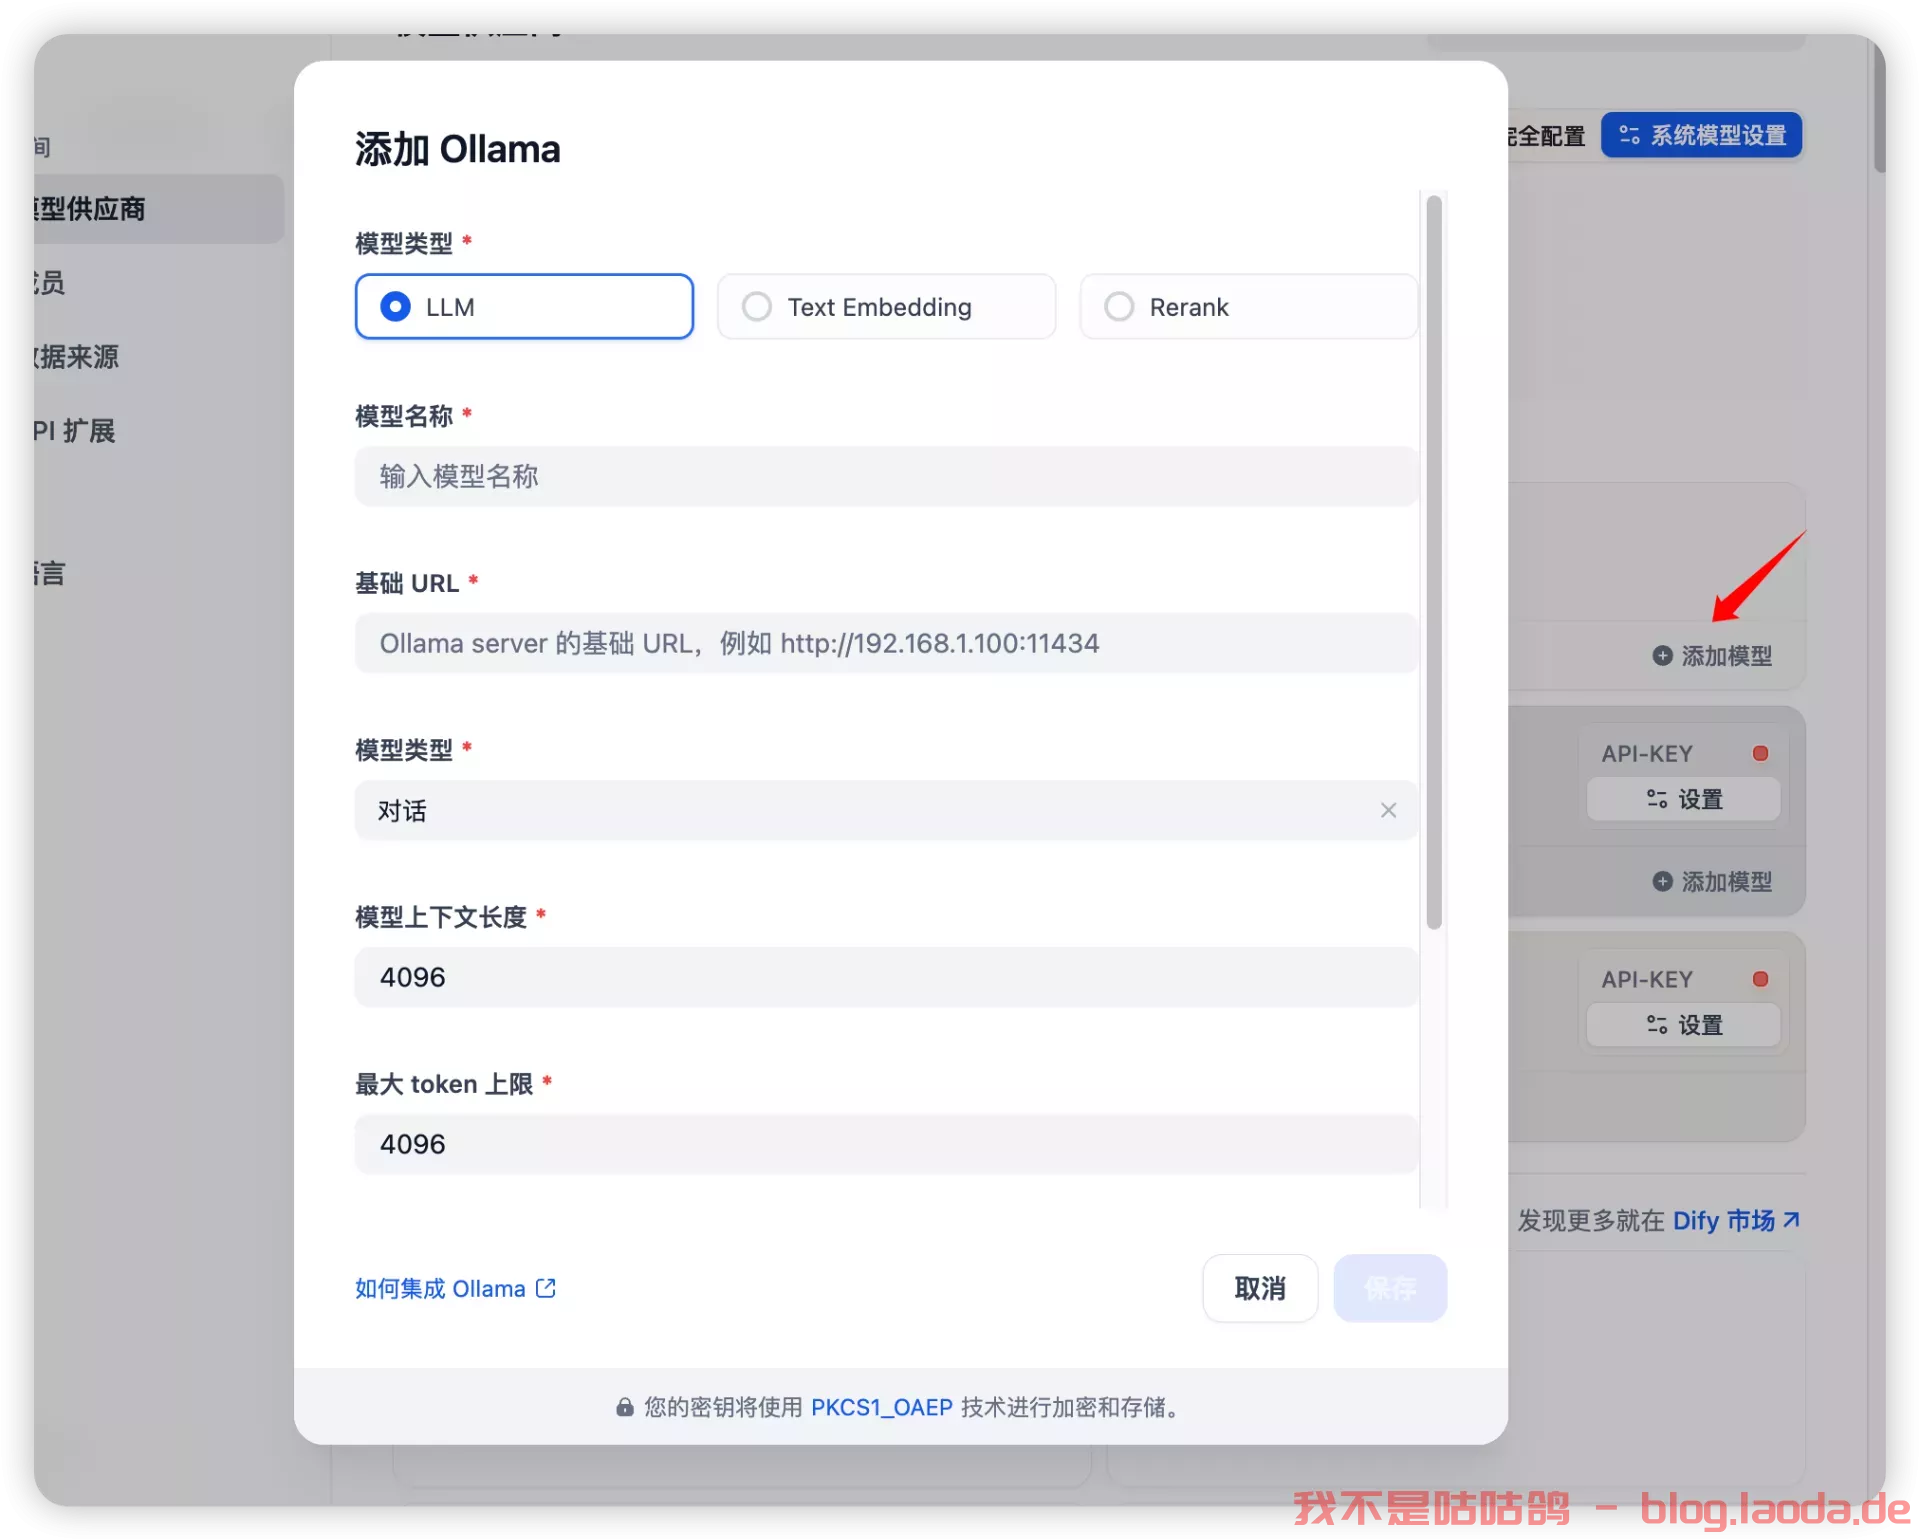The image size is (1920, 1540).
Task: Click first API-KEY 设置 button
Action: [x=1683, y=799]
